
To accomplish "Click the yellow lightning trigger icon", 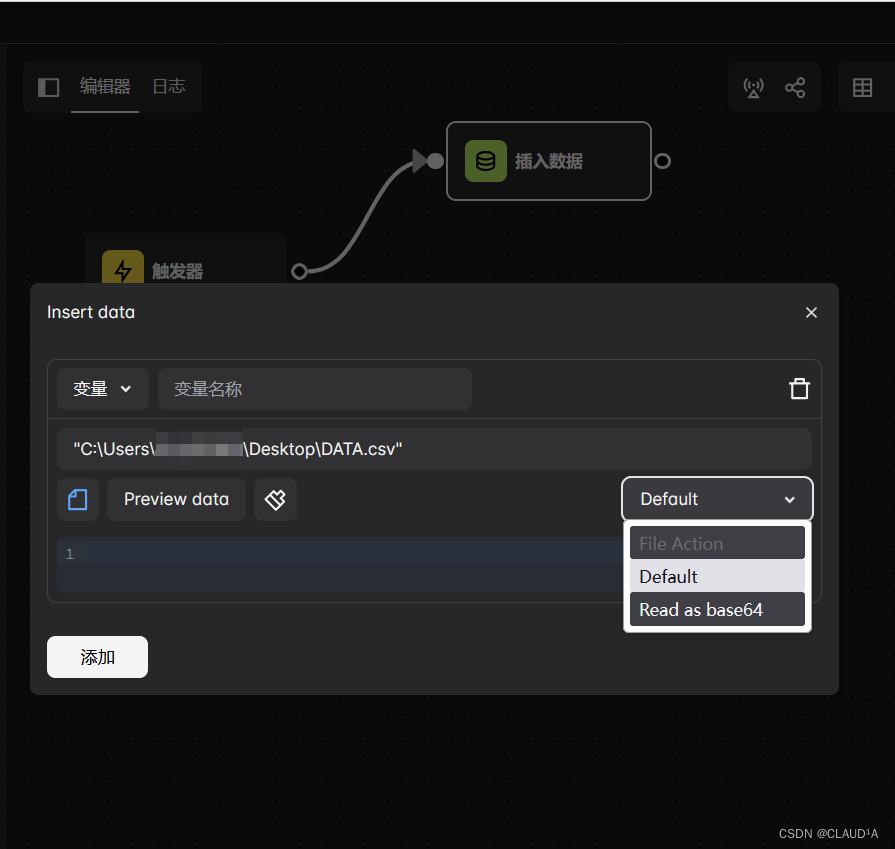I will click(123, 270).
